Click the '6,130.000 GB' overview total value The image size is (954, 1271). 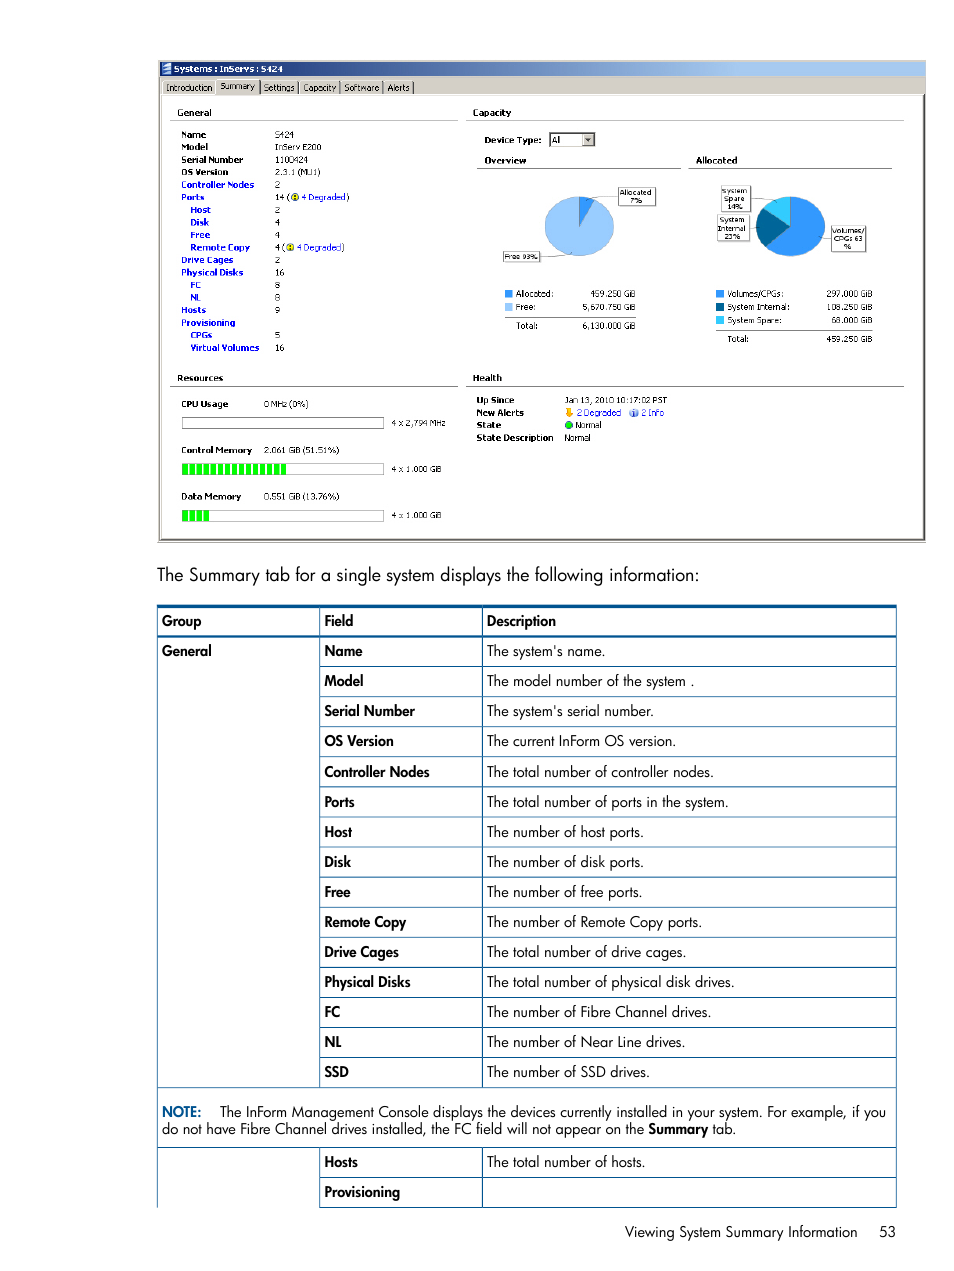click(609, 326)
